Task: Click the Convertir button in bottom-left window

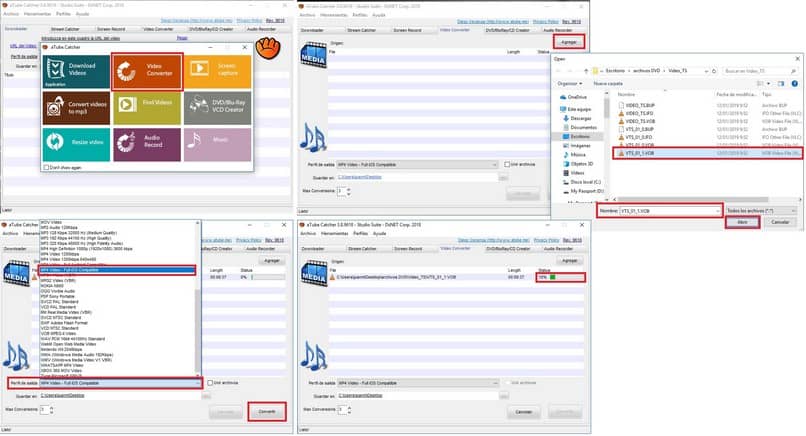Action: pyautogui.click(x=267, y=412)
